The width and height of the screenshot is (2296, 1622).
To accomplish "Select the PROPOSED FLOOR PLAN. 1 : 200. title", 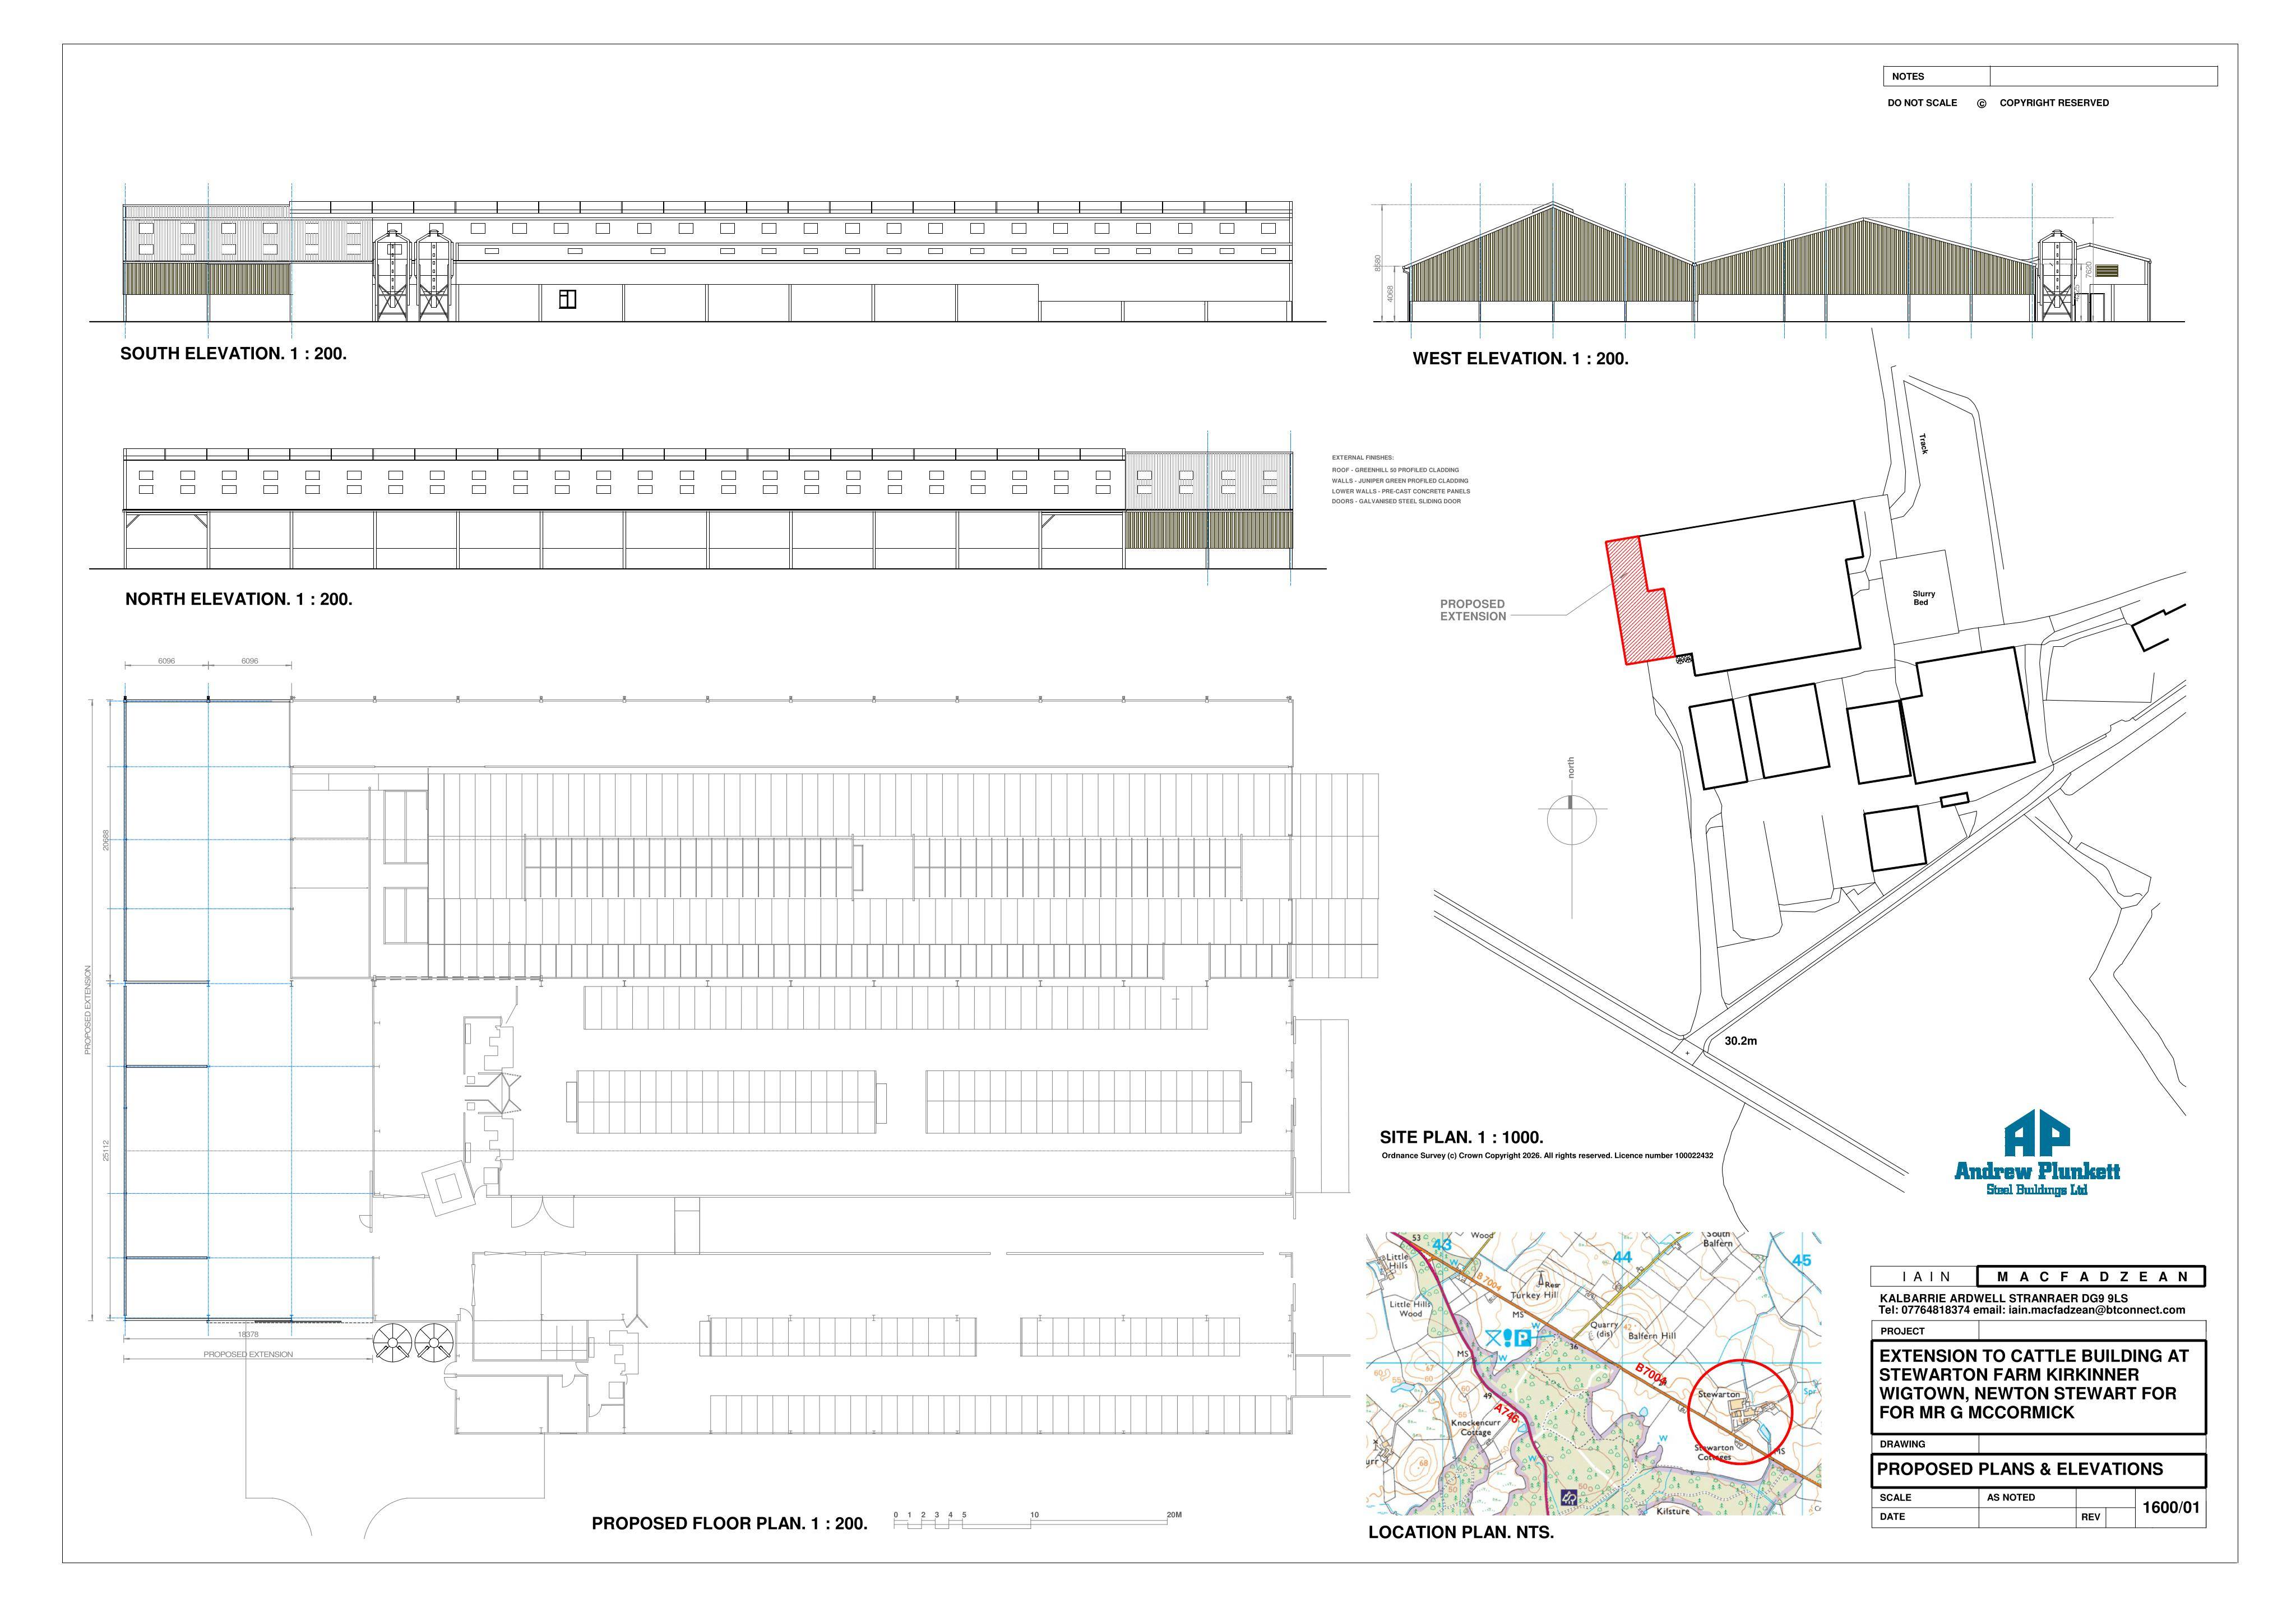I will [x=729, y=1524].
